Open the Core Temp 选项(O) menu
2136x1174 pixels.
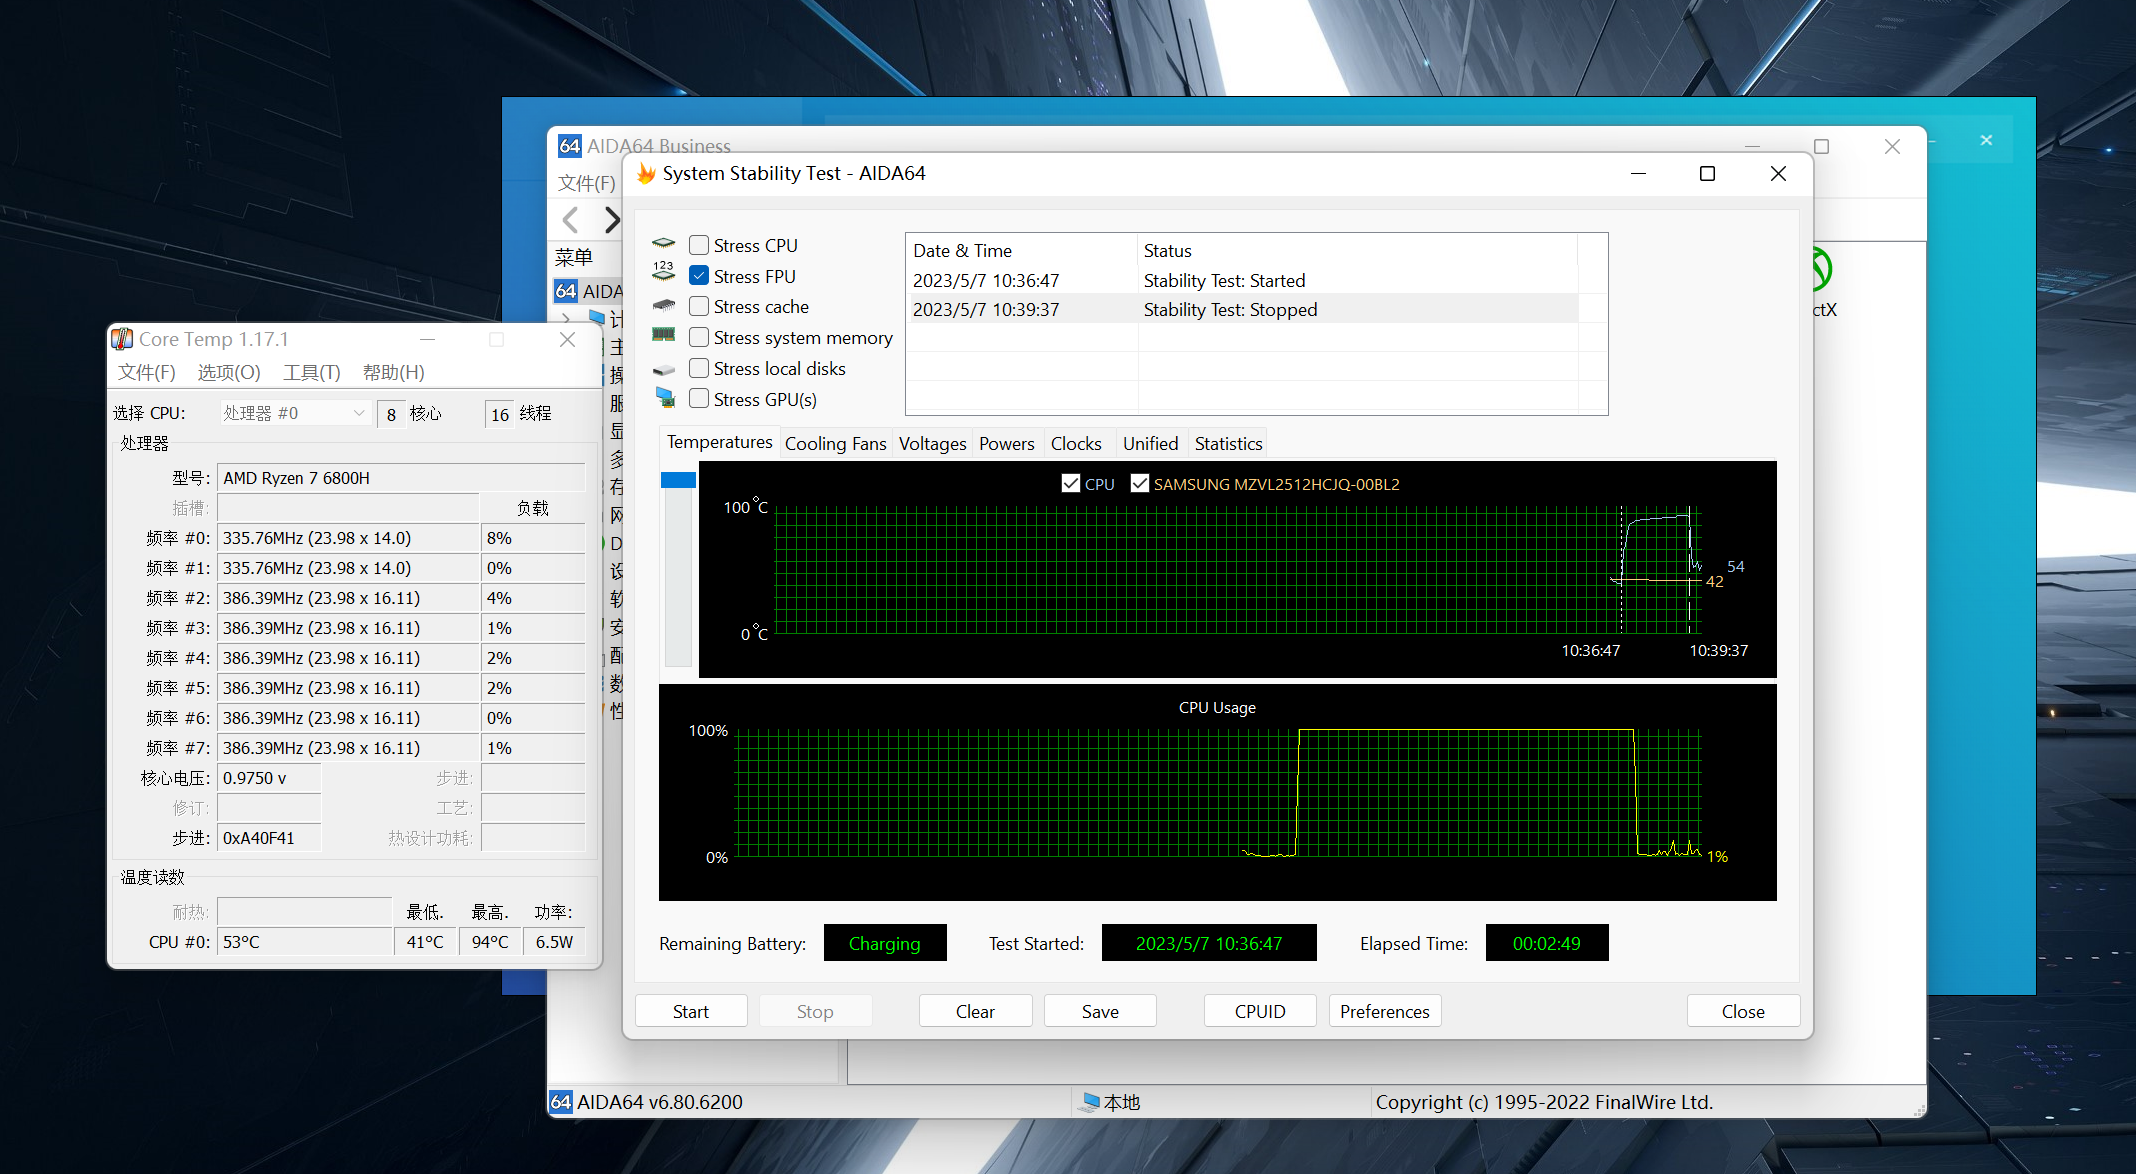tap(229, 373)
